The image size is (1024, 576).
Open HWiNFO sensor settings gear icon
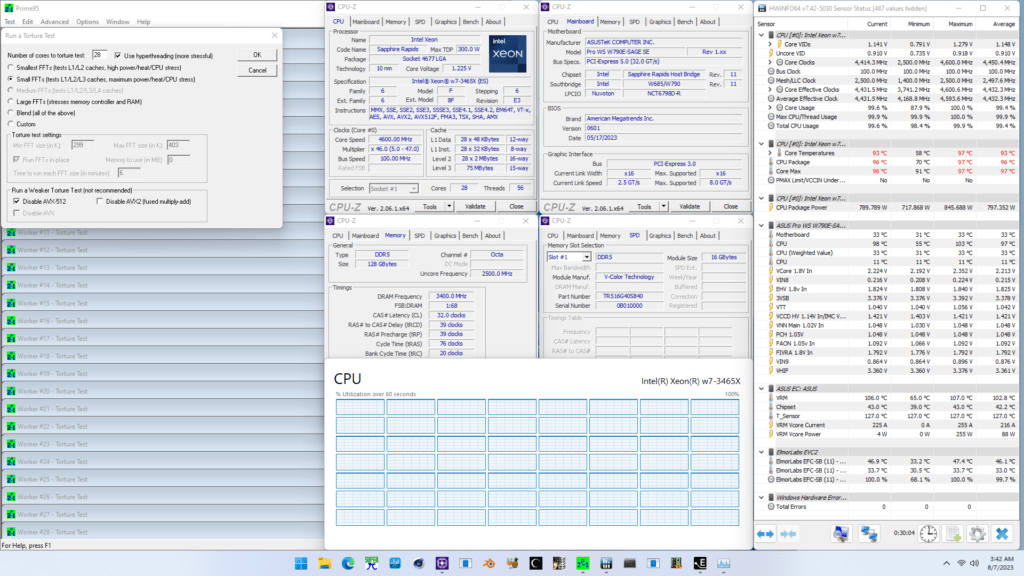[x=977, y=534]
